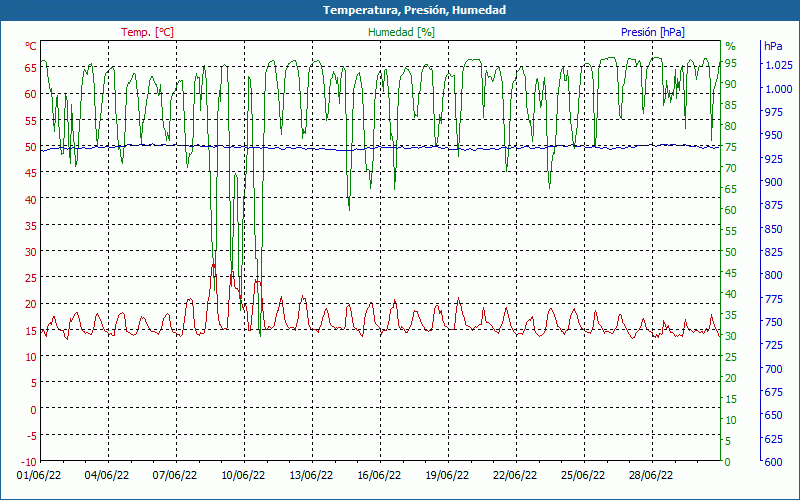
Task: Select the 'Temp. [°C]' red legend label
Action: tap(147, 32)
